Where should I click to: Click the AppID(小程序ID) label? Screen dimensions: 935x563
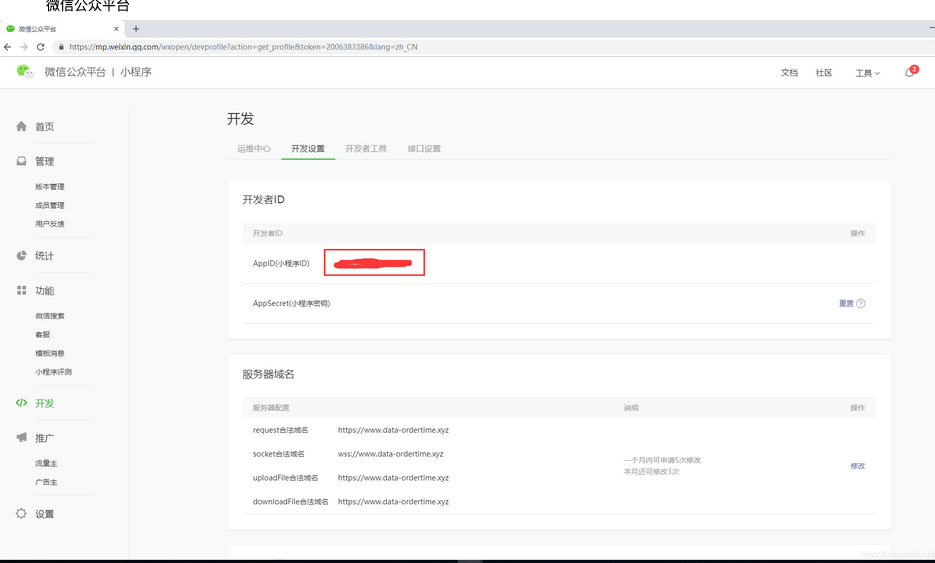pos(281,263)
